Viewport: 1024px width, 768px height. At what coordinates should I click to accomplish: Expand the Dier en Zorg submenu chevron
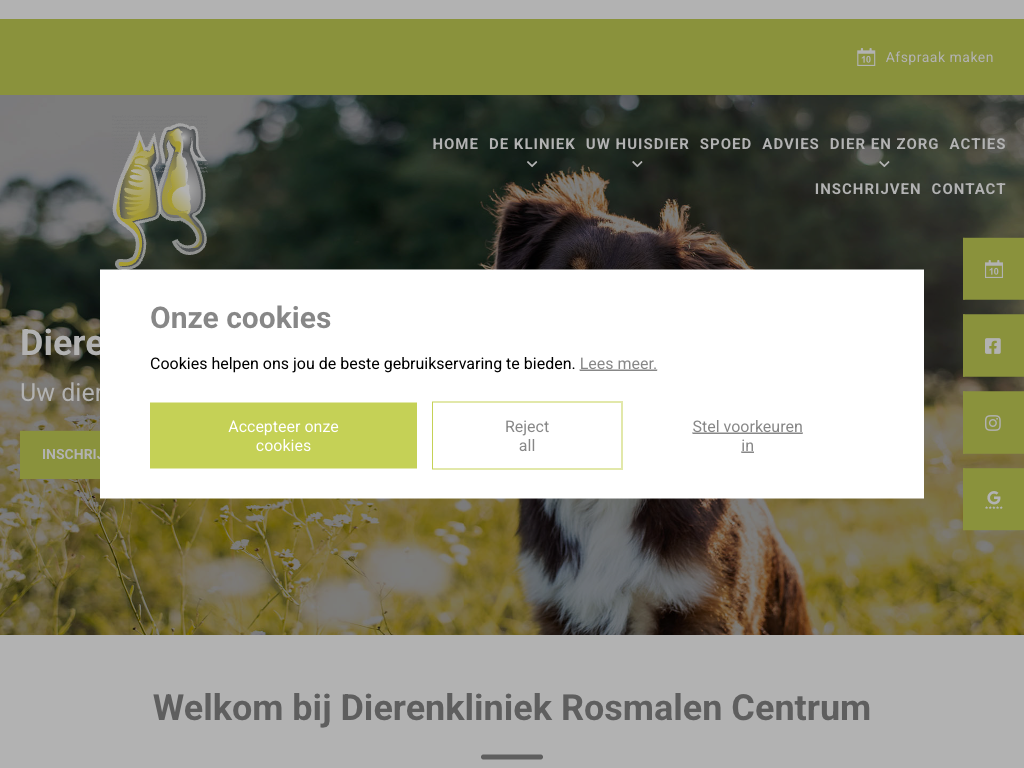(884, 165)
